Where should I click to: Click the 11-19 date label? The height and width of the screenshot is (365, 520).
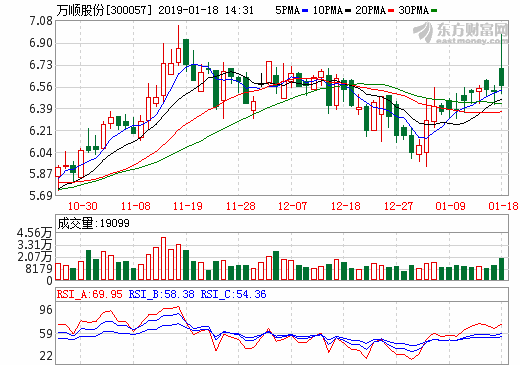pos(188,206)
